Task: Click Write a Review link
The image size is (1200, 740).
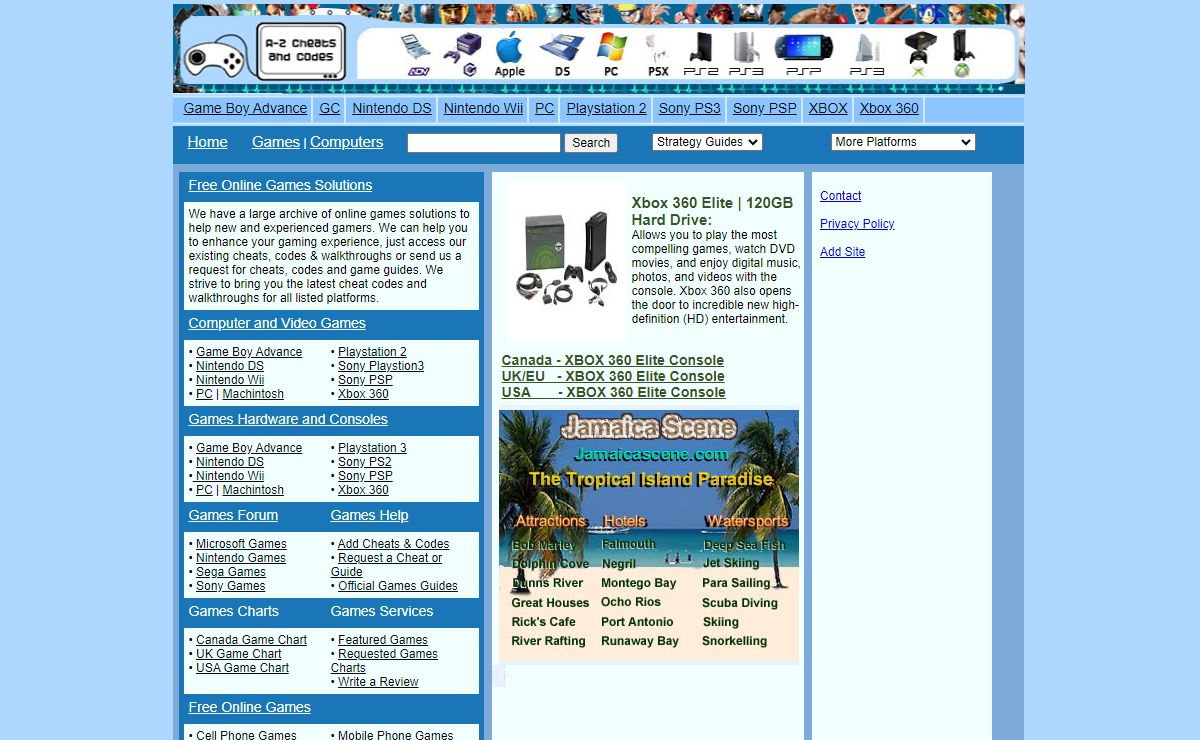Action: pos(378,682)
